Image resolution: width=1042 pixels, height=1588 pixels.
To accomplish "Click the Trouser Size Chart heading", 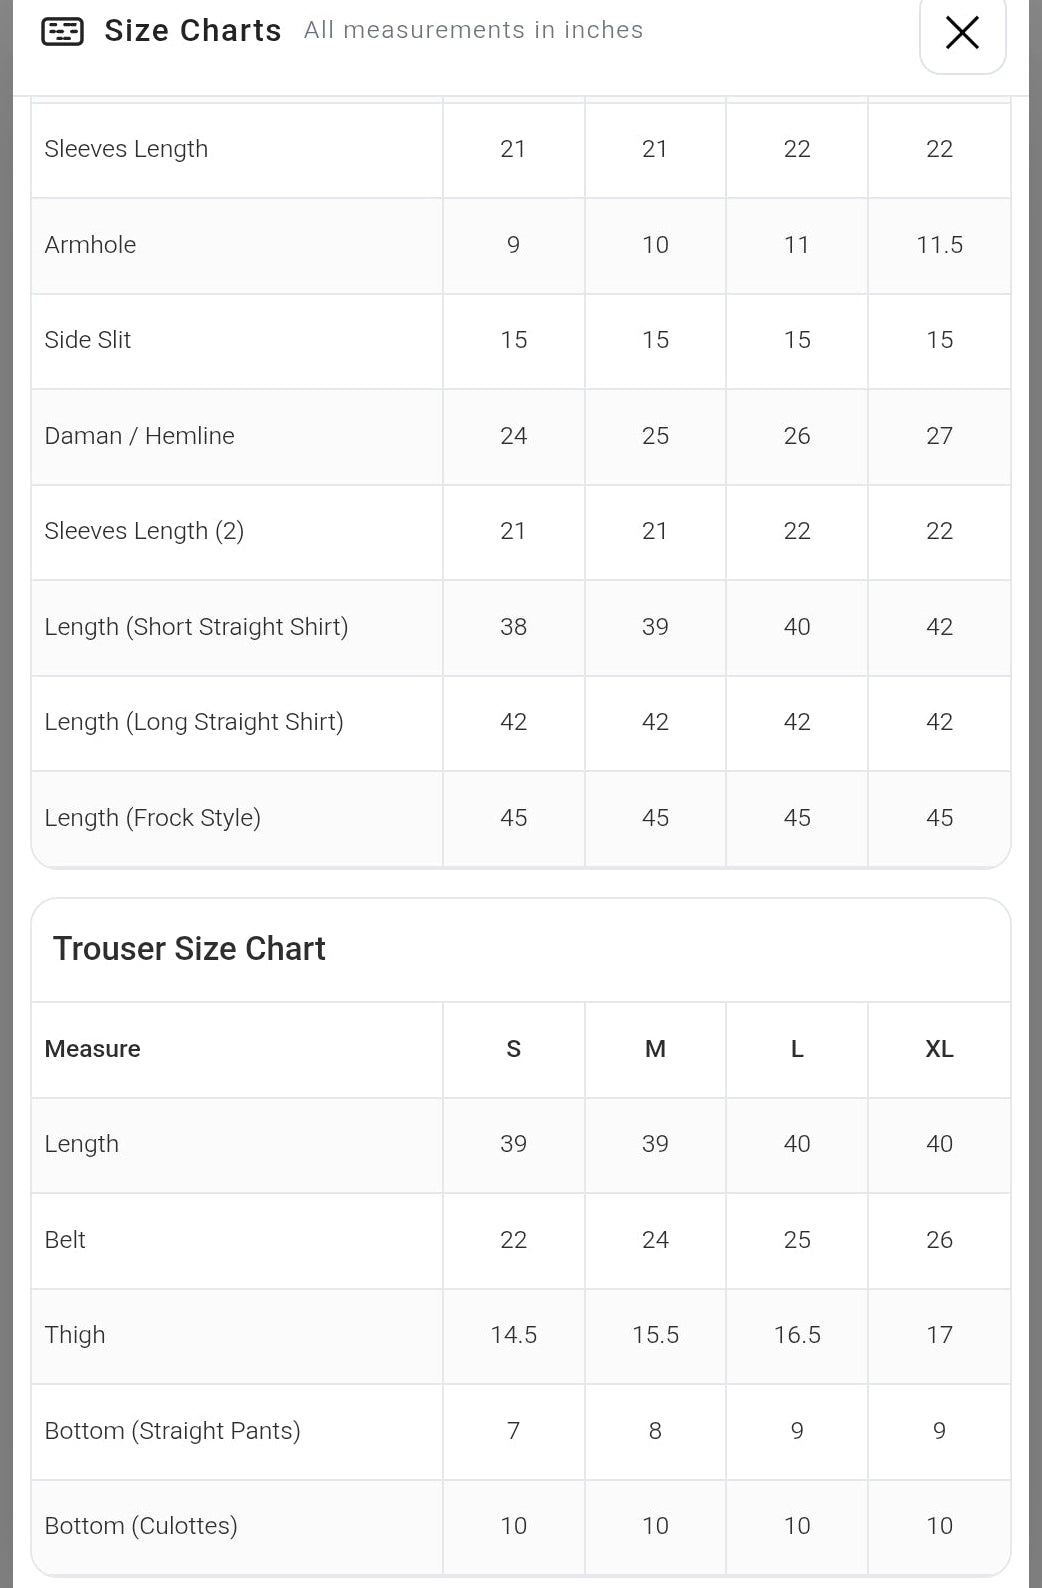I will (x=189, y=948).
